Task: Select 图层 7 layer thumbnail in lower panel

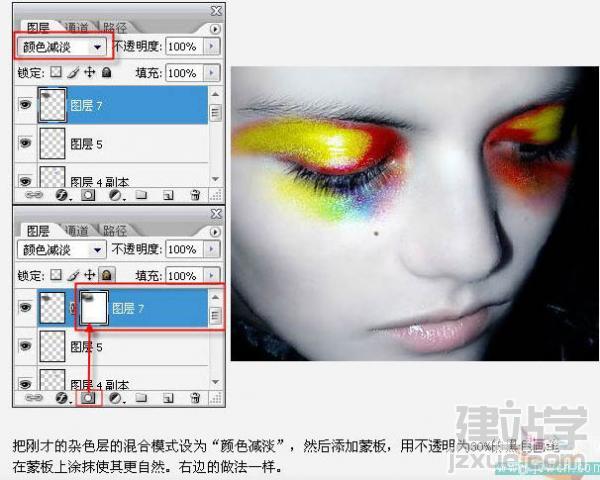Action: pyautogui.click(x=52, y=308)
